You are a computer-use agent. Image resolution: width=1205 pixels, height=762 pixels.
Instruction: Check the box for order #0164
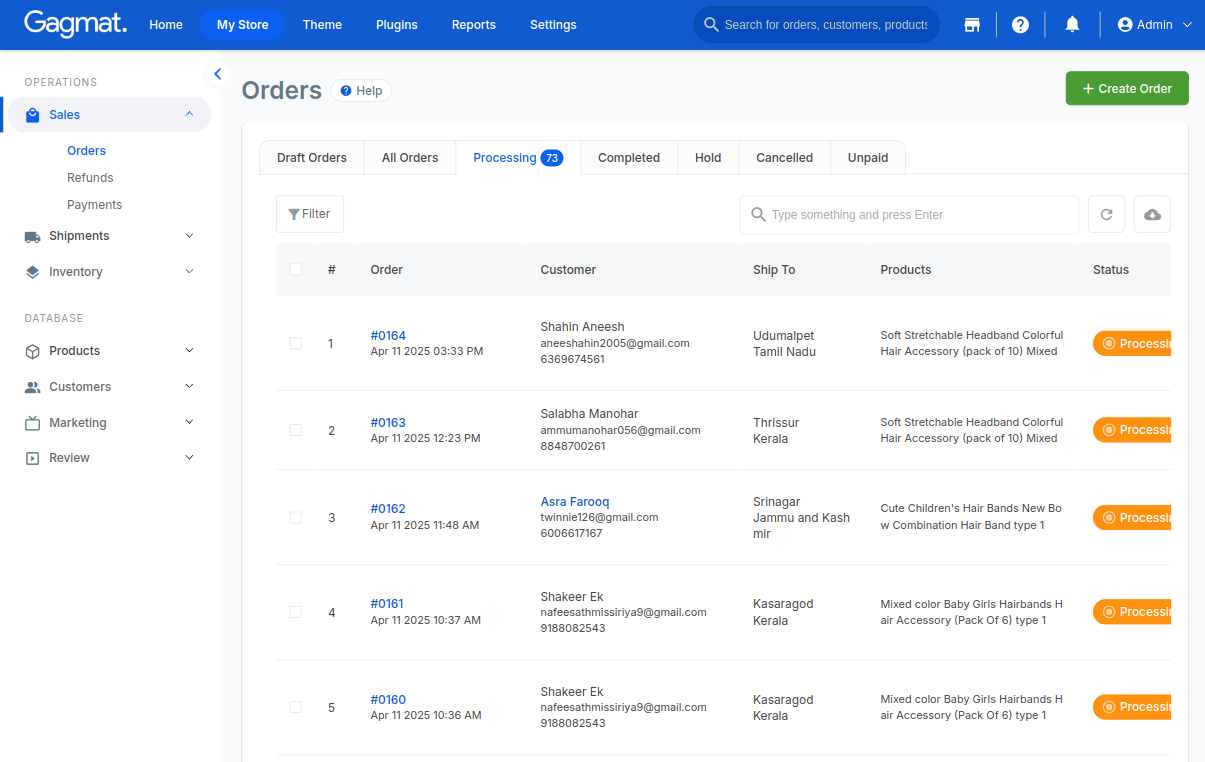pos(295,343)
